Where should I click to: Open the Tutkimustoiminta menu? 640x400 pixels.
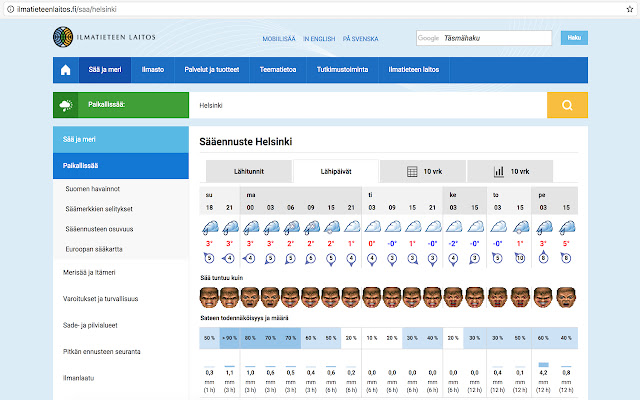pyautogui.click(x=342, y=70)
